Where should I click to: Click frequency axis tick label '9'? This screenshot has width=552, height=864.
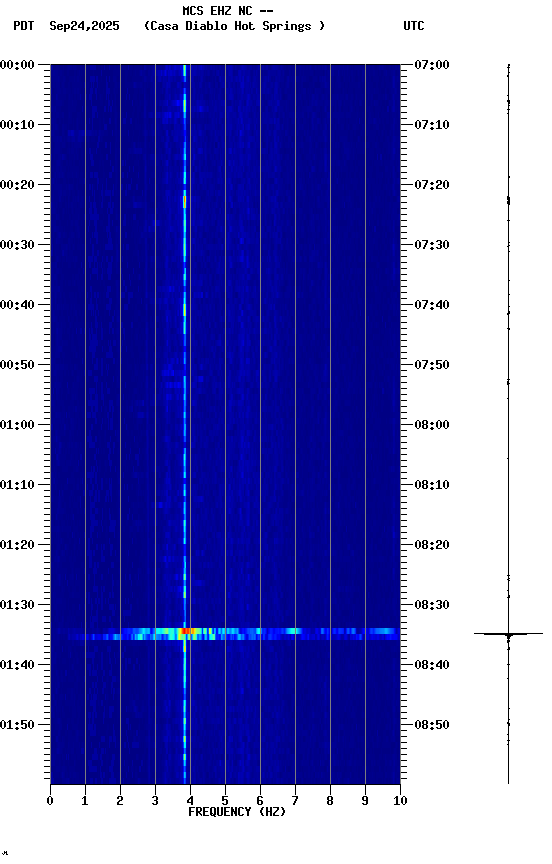click(x=365, y=801)
